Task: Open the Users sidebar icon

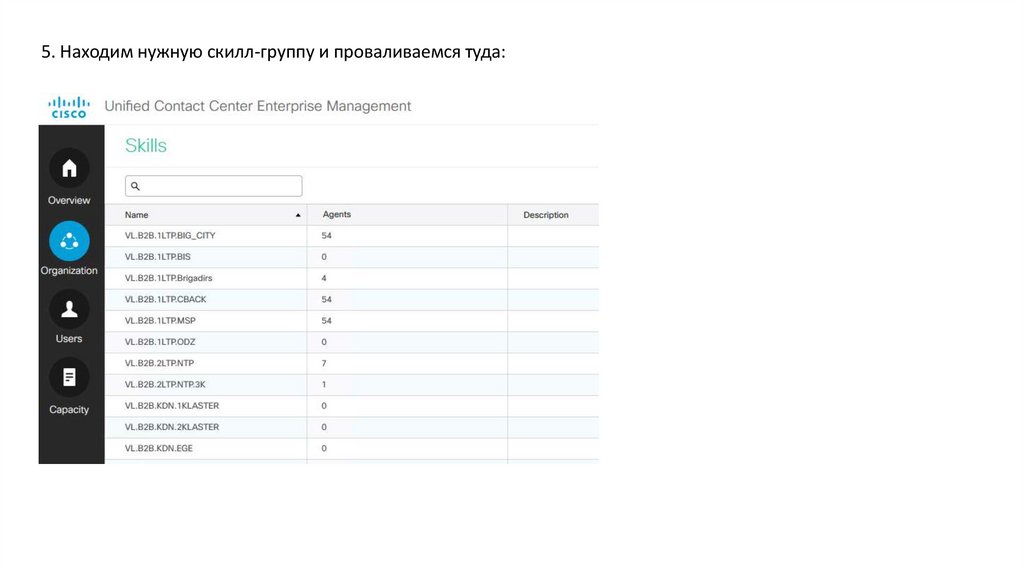Action: [x=69, y=309]
